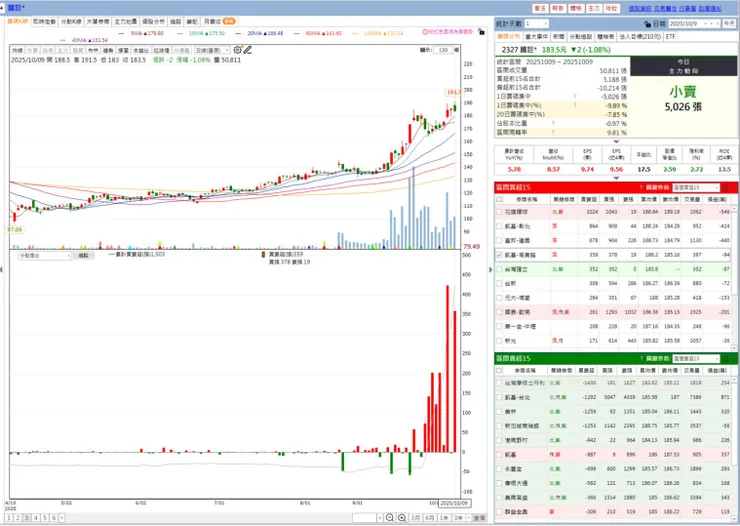Viewport: 740px width, 526px height.
Task: Switch to chart page 6 button
Action: pos(54,518)
